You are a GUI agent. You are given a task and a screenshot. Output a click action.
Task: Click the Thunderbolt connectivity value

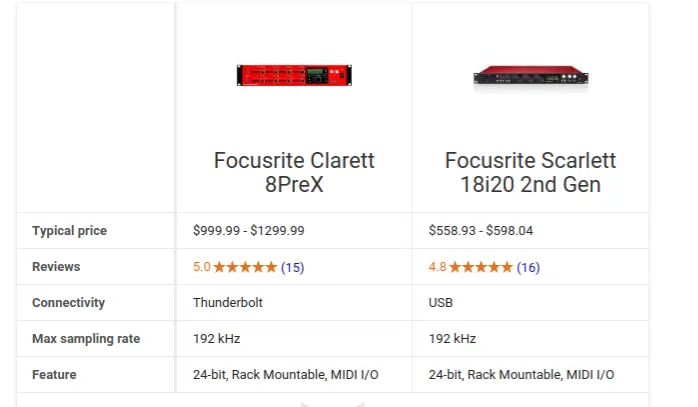click(228, 303)
